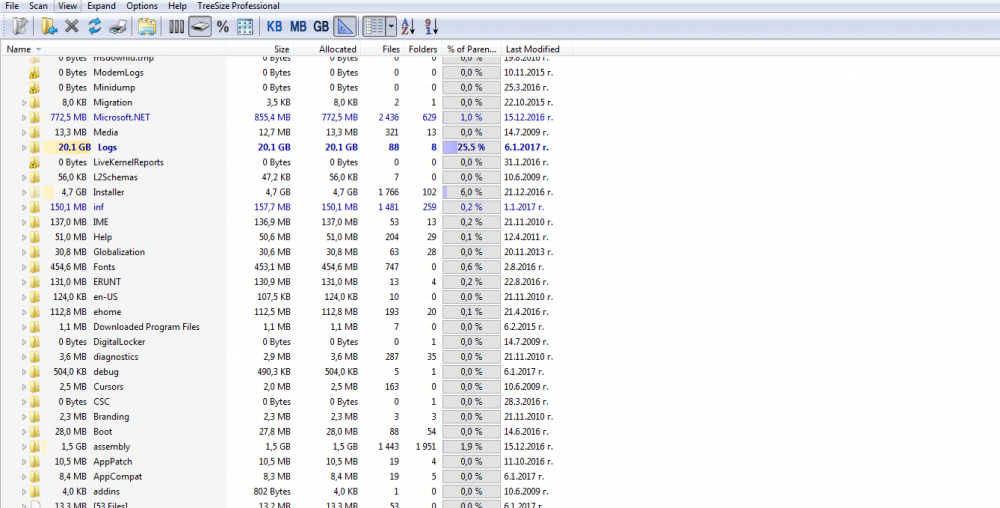
Task: Click the stop scan X icon
Action: coord(72,26)
